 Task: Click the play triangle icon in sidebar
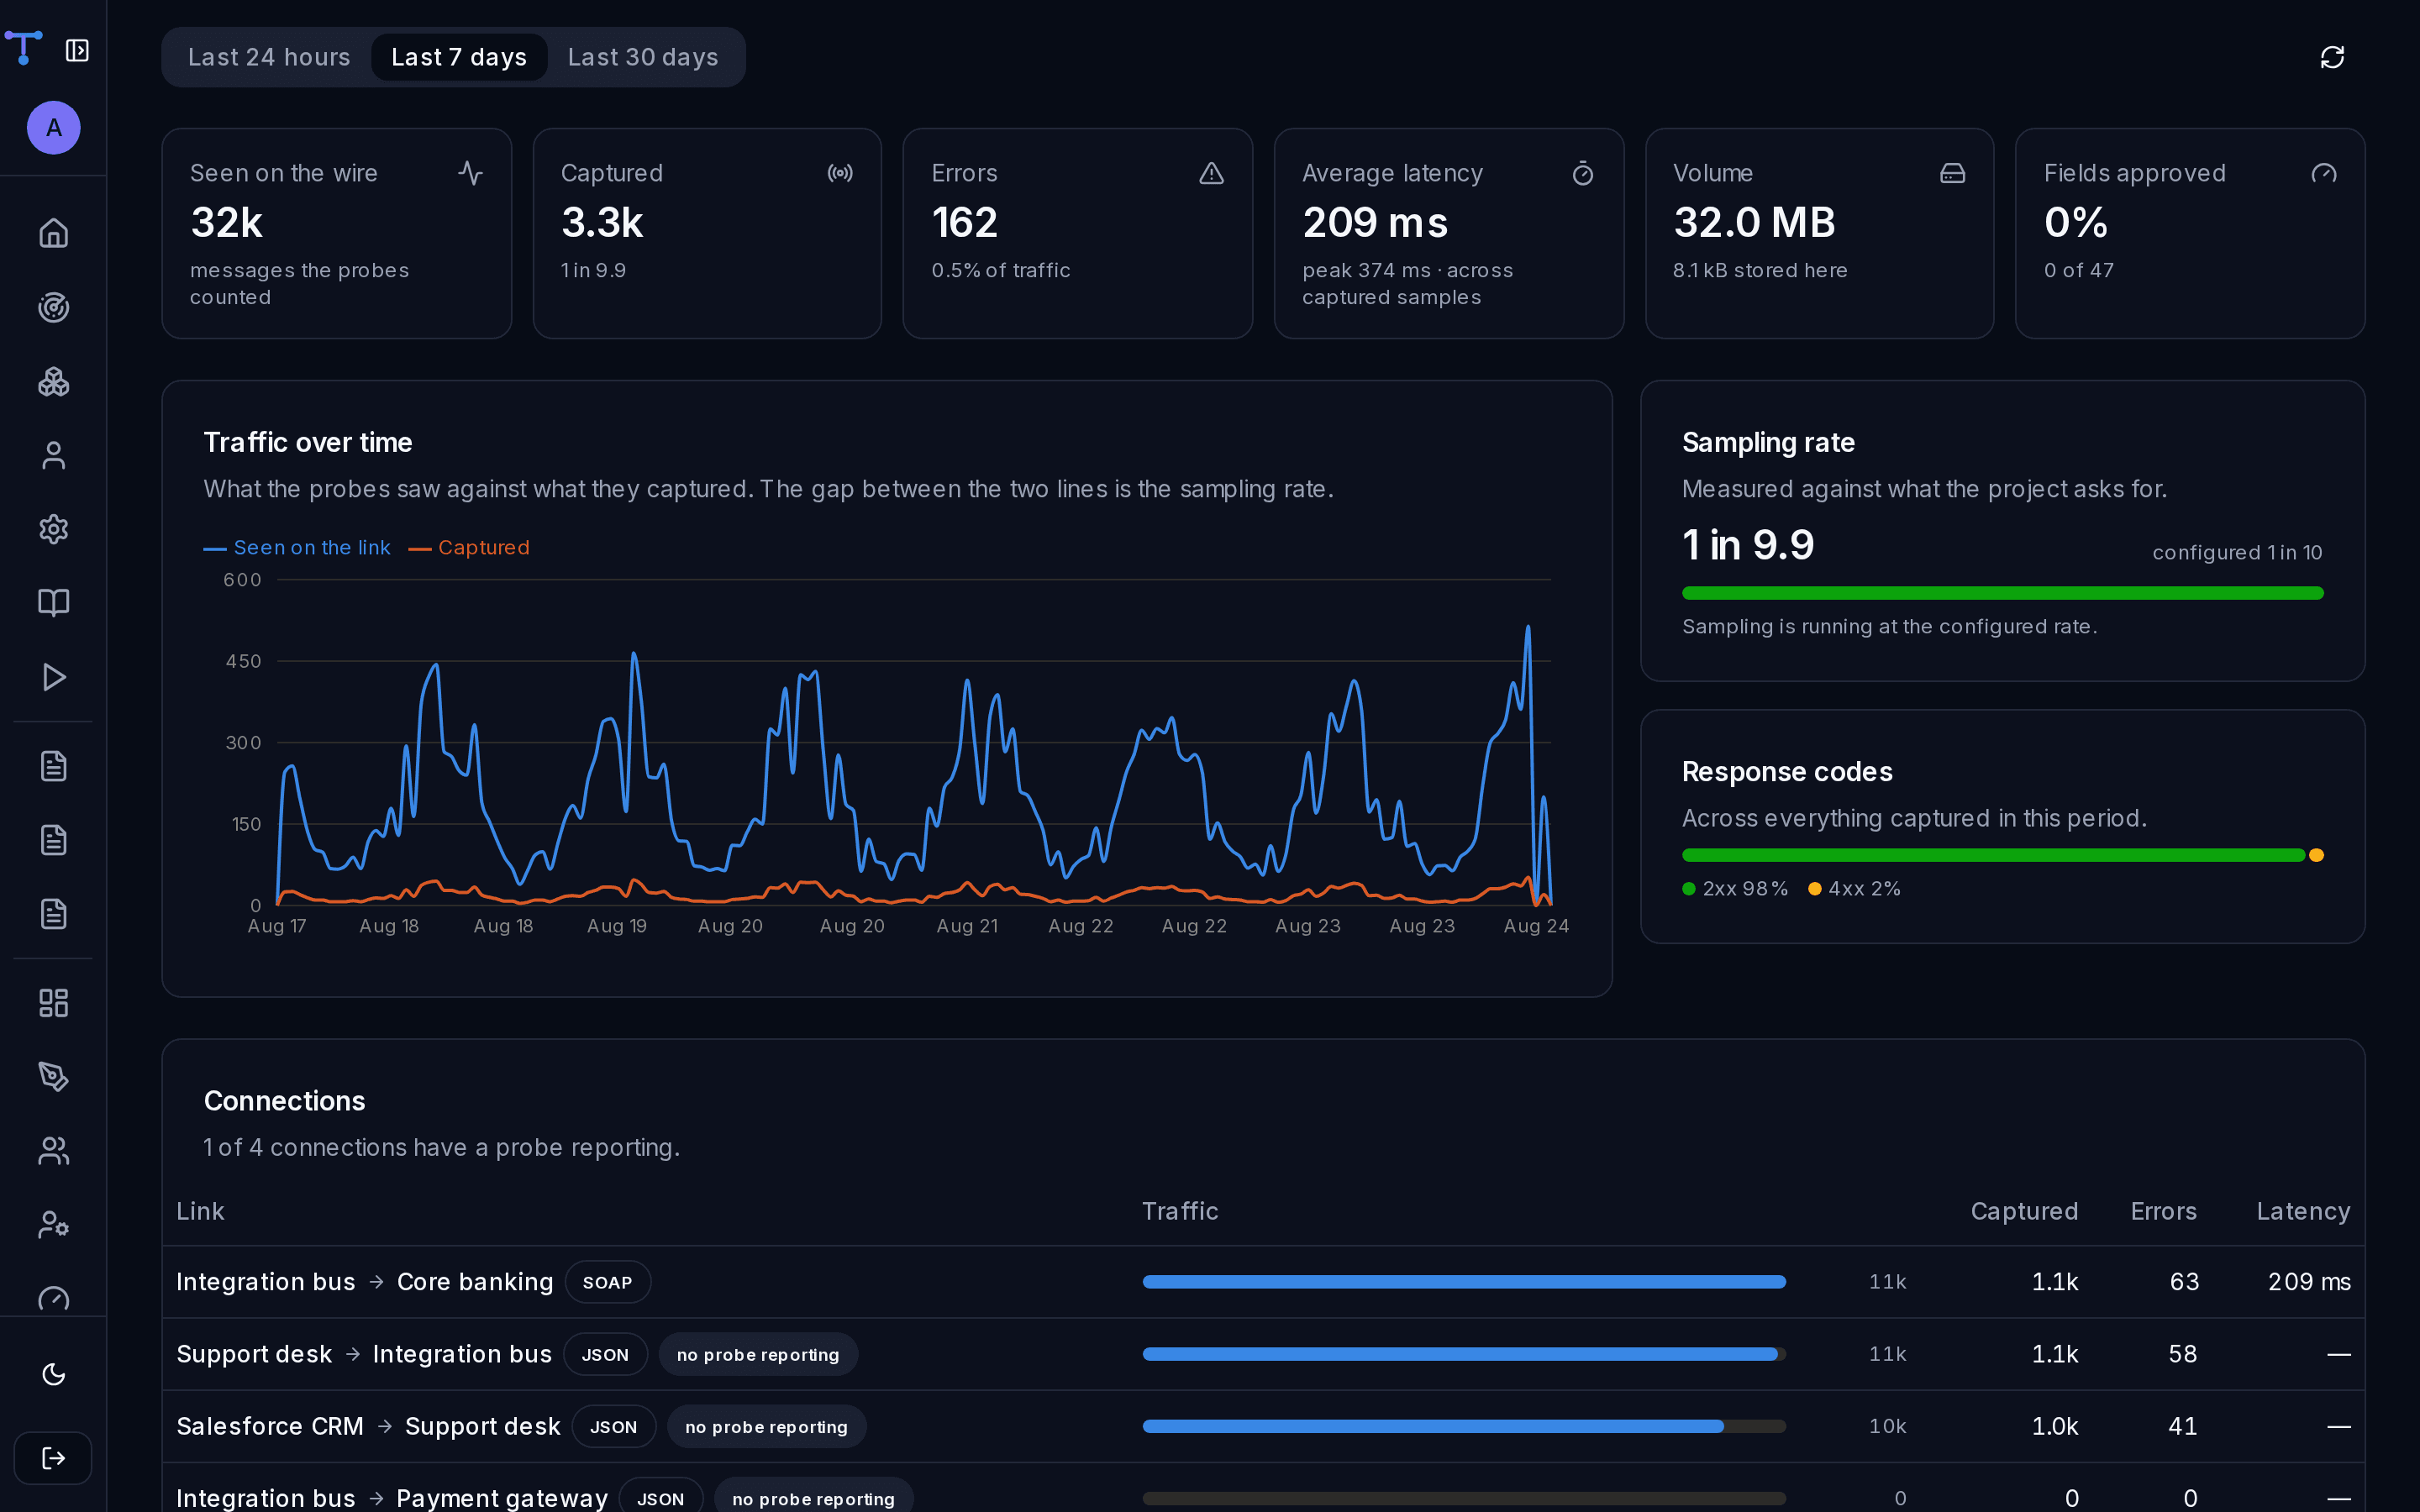click(53, 677)
